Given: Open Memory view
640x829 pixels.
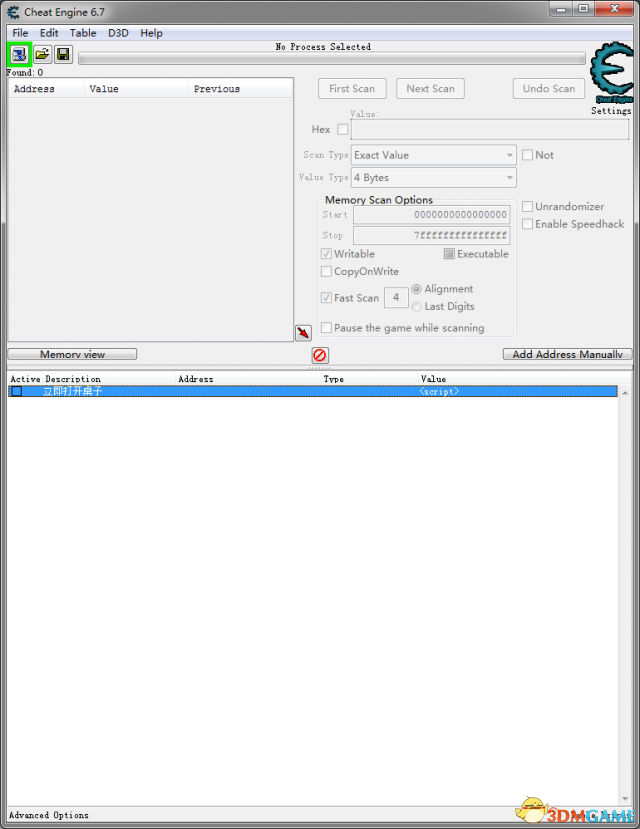Looking at the screenshot, I should pyautogui.click(x=72, y=354).
